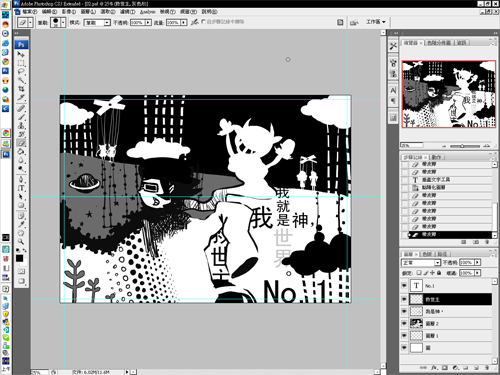Hide layer 圖層 1
The width and height of the screenshot is (500, 375).
[x=404, y=335]
